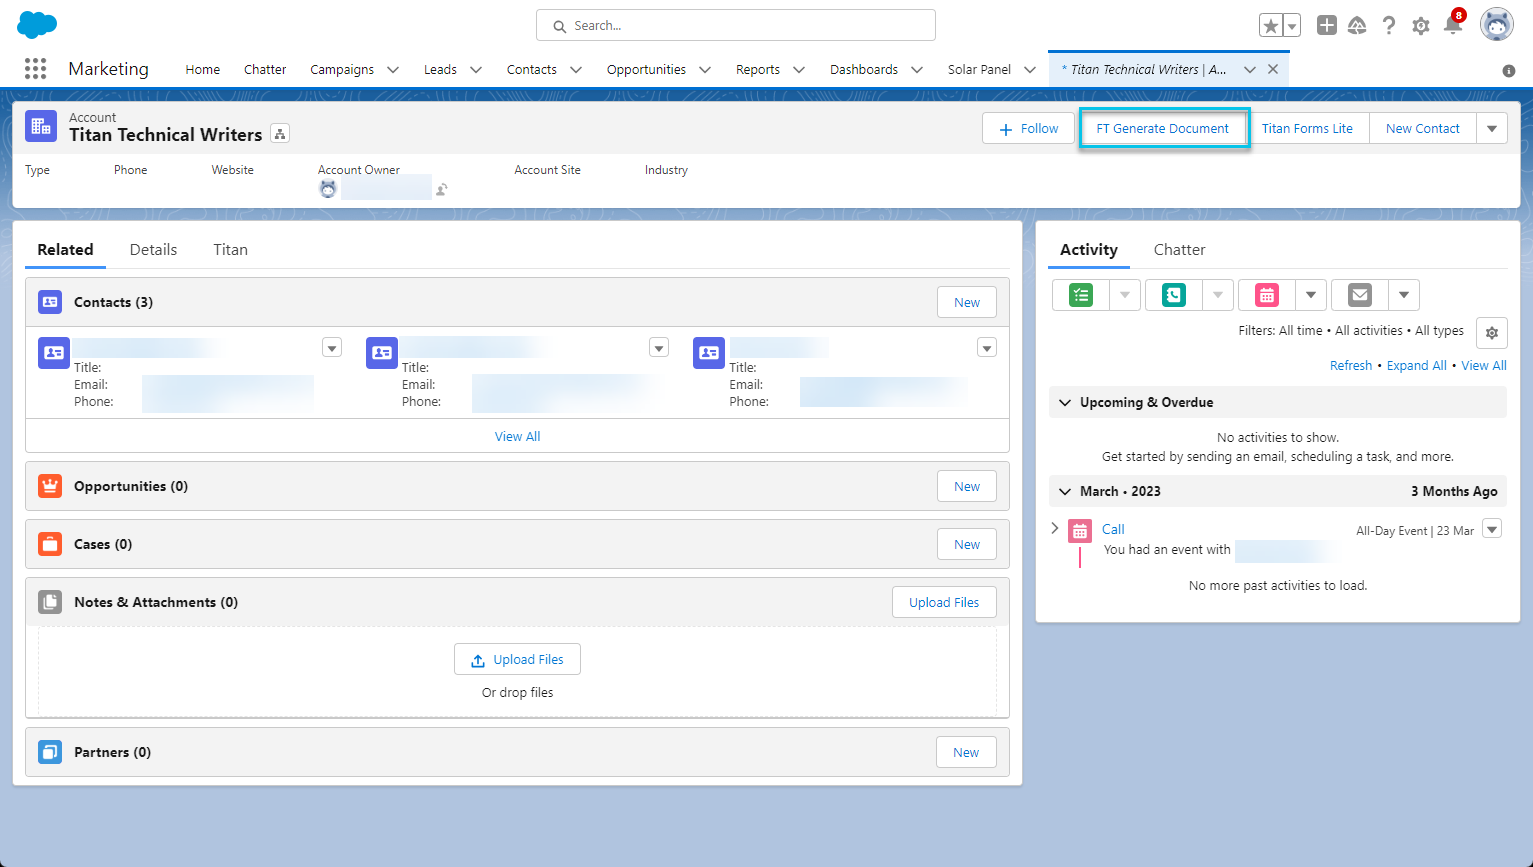Screen dimensions: 1533x867
Task: Click the New Event pink calendar icon
Action: pos(1267,295)
